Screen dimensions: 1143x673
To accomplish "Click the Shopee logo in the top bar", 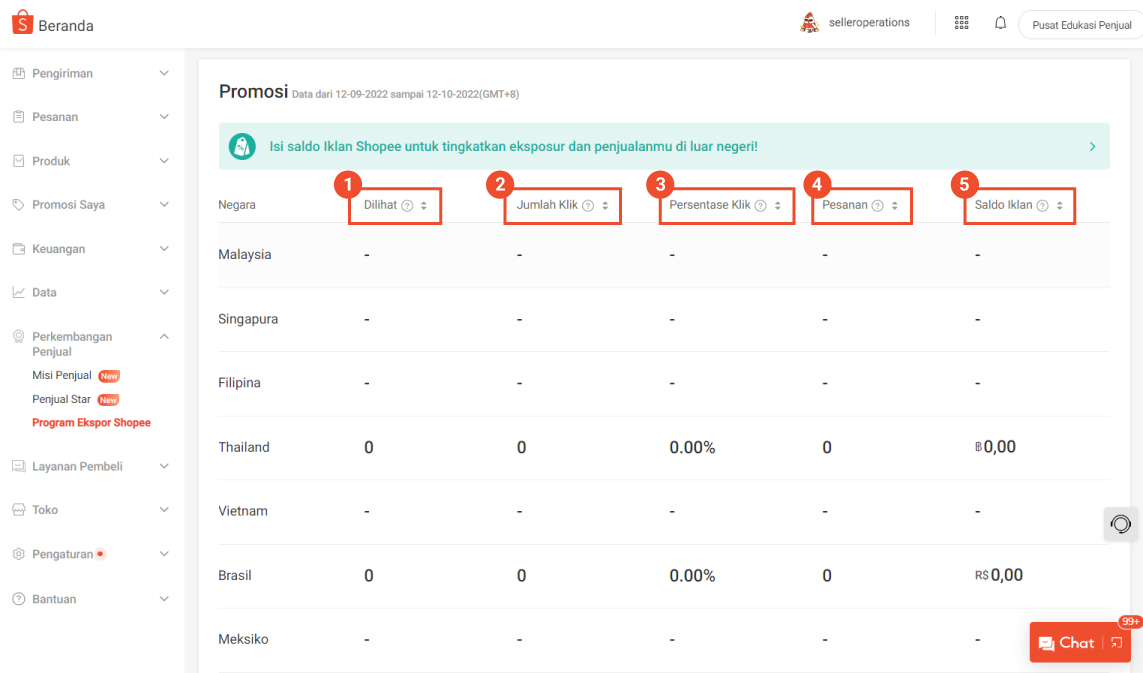I will (22, 21).
